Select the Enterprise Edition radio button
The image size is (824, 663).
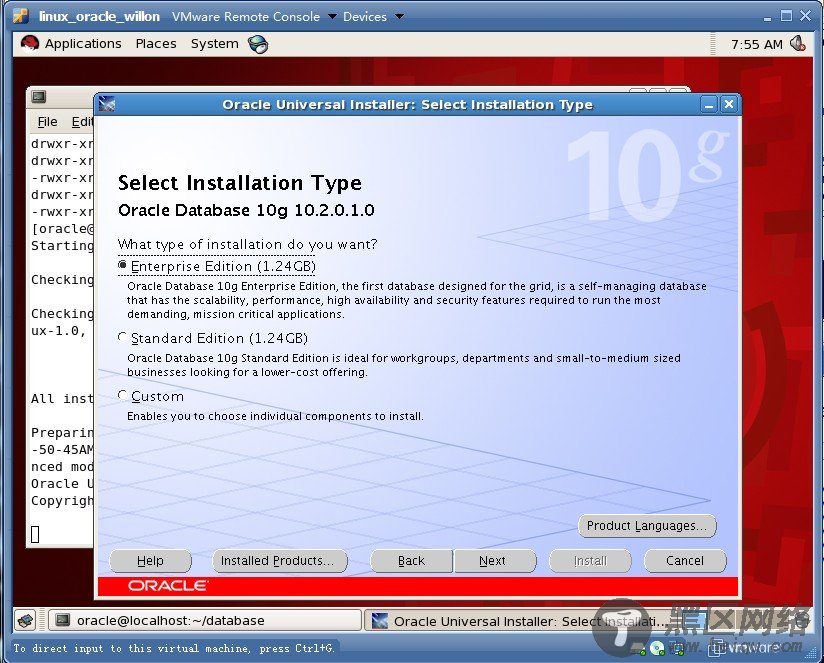coord(122,266)
